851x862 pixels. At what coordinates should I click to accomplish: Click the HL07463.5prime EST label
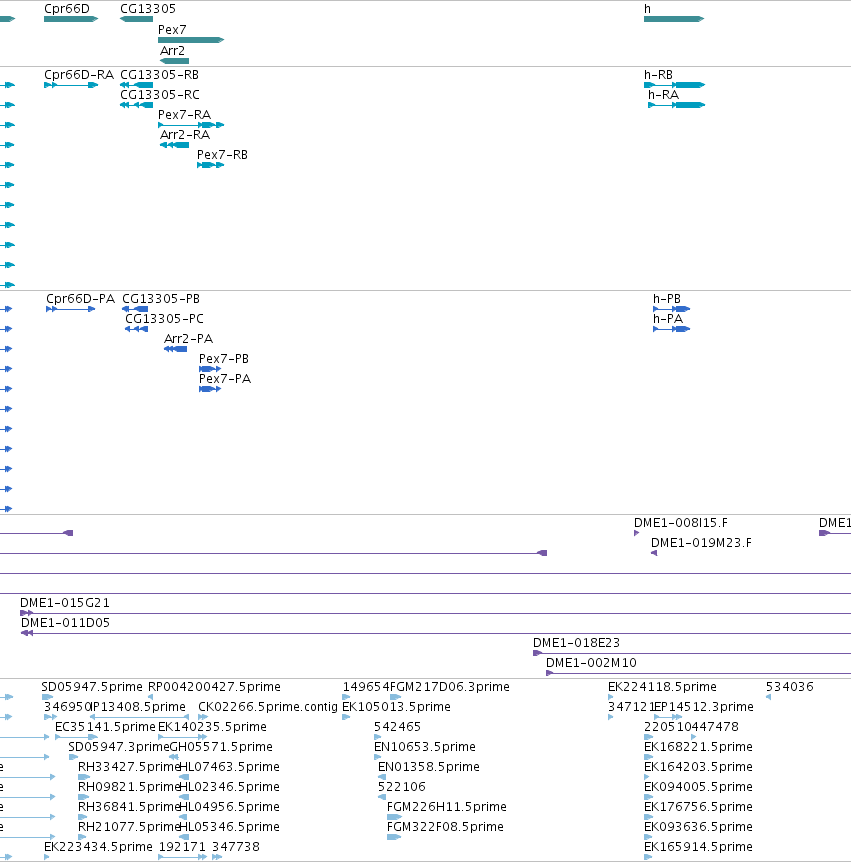click(230, 767)
